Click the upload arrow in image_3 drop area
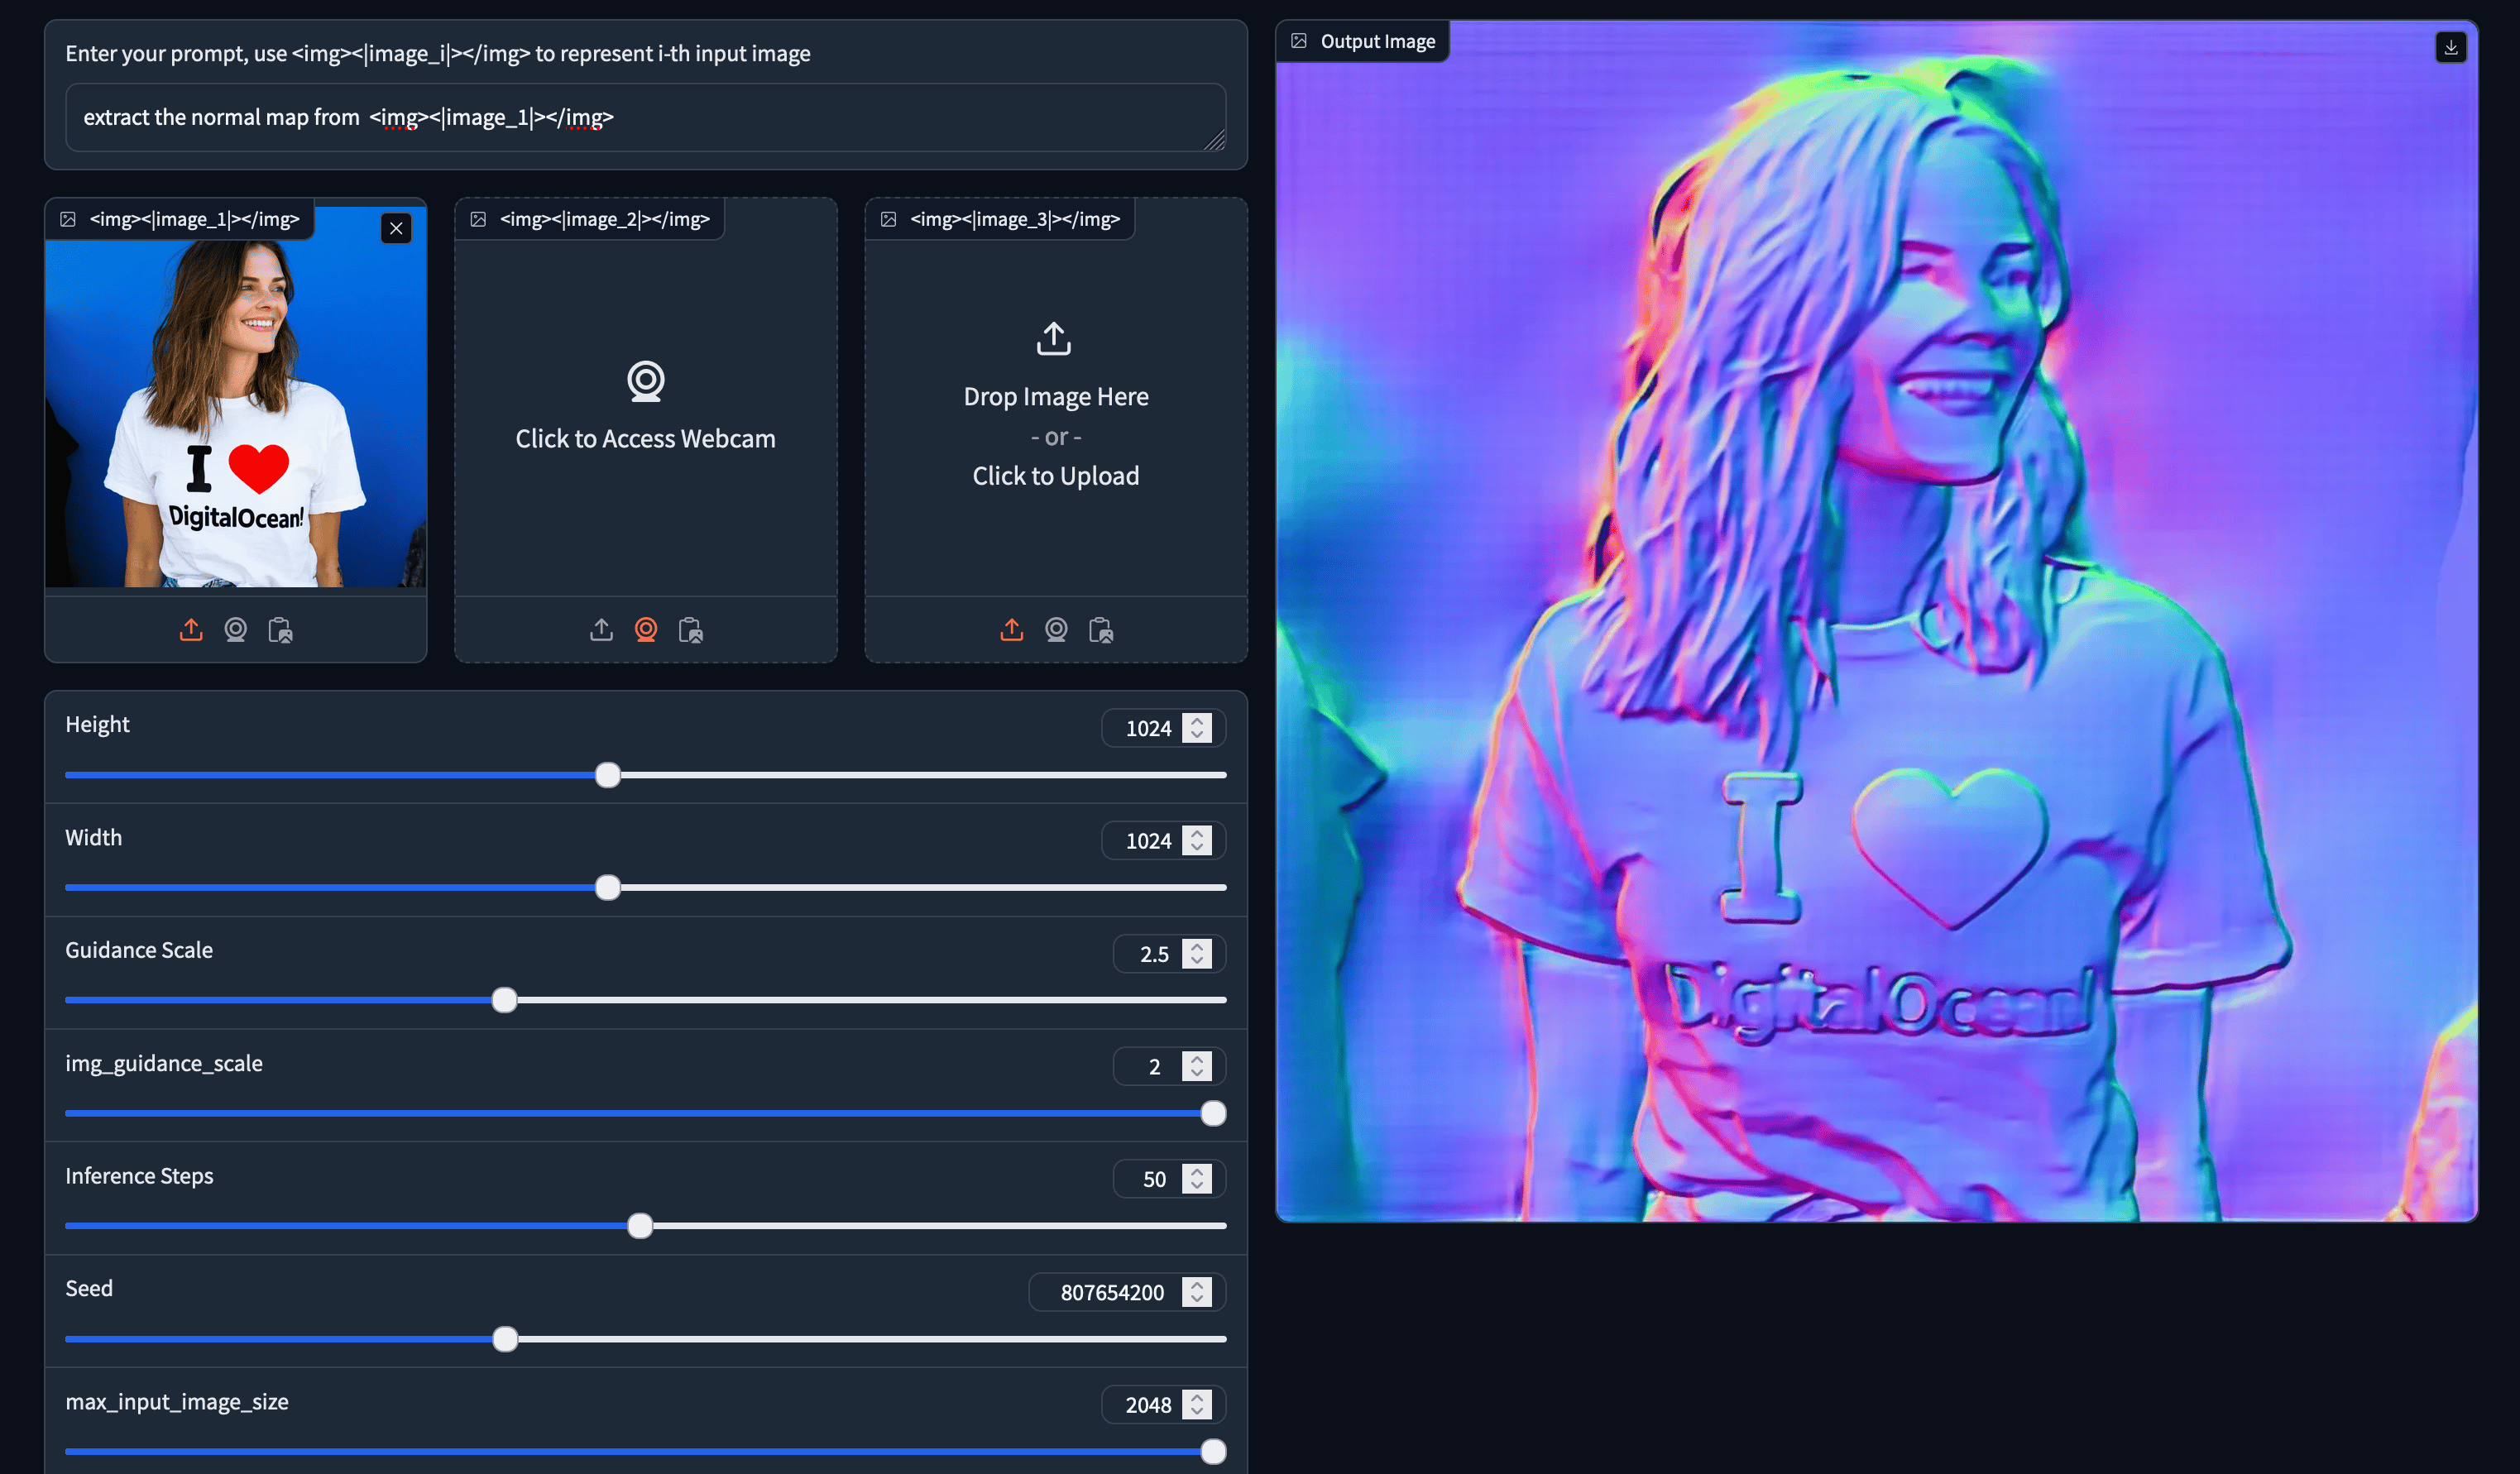Viewport: 2520px width, 1474px height. 1054,338
